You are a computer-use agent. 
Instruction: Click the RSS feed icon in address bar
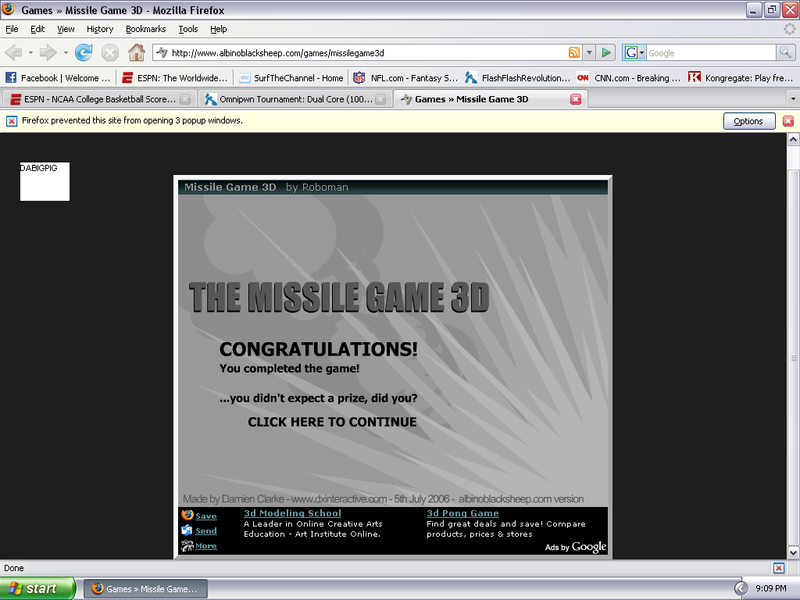574,52
